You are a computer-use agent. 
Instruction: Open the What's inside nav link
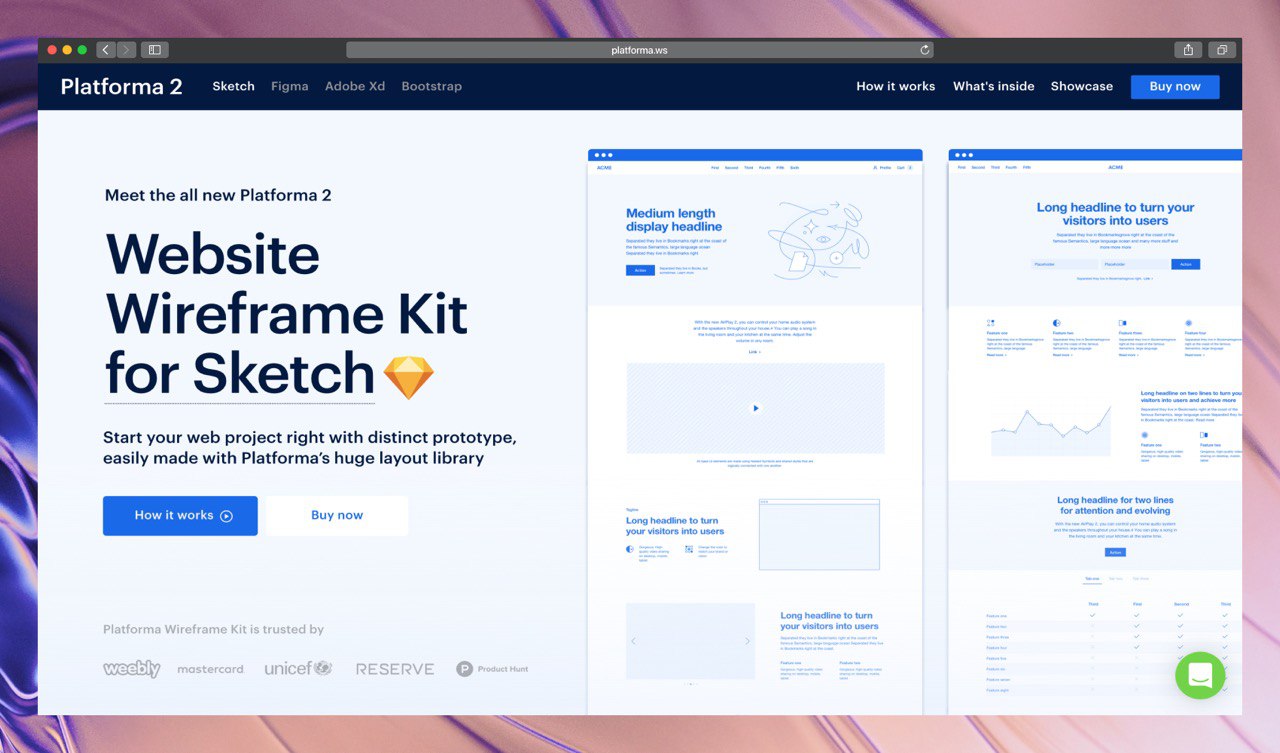(x=993, y=86)
